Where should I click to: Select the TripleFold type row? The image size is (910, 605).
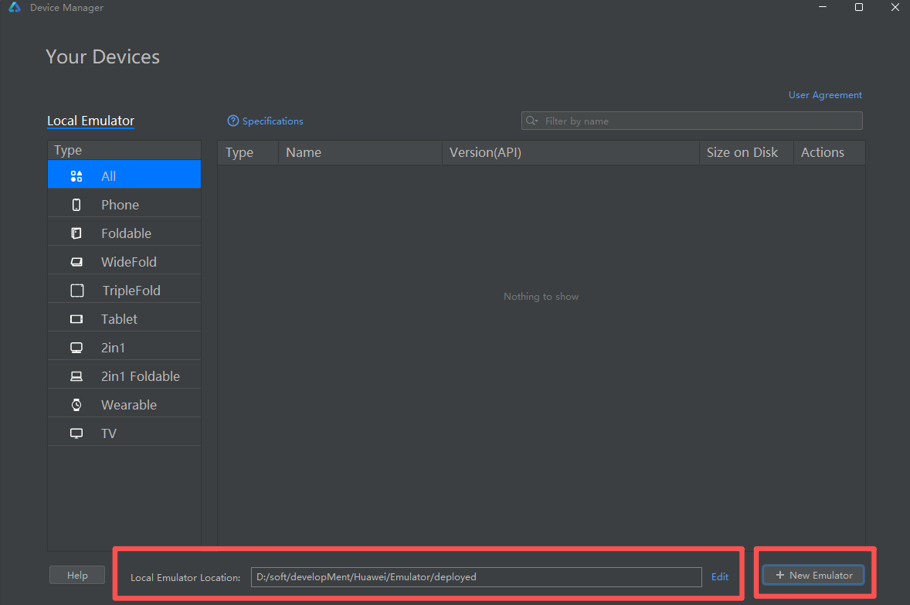pos(124,290)
